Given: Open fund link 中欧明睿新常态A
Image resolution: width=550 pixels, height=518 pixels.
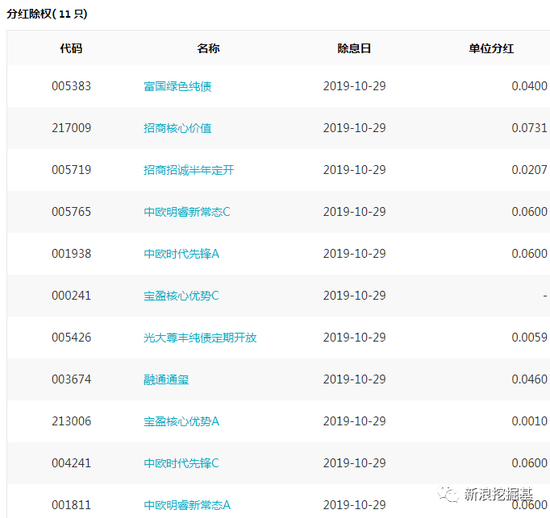Looking at the screenshot, I should (187, 505).
